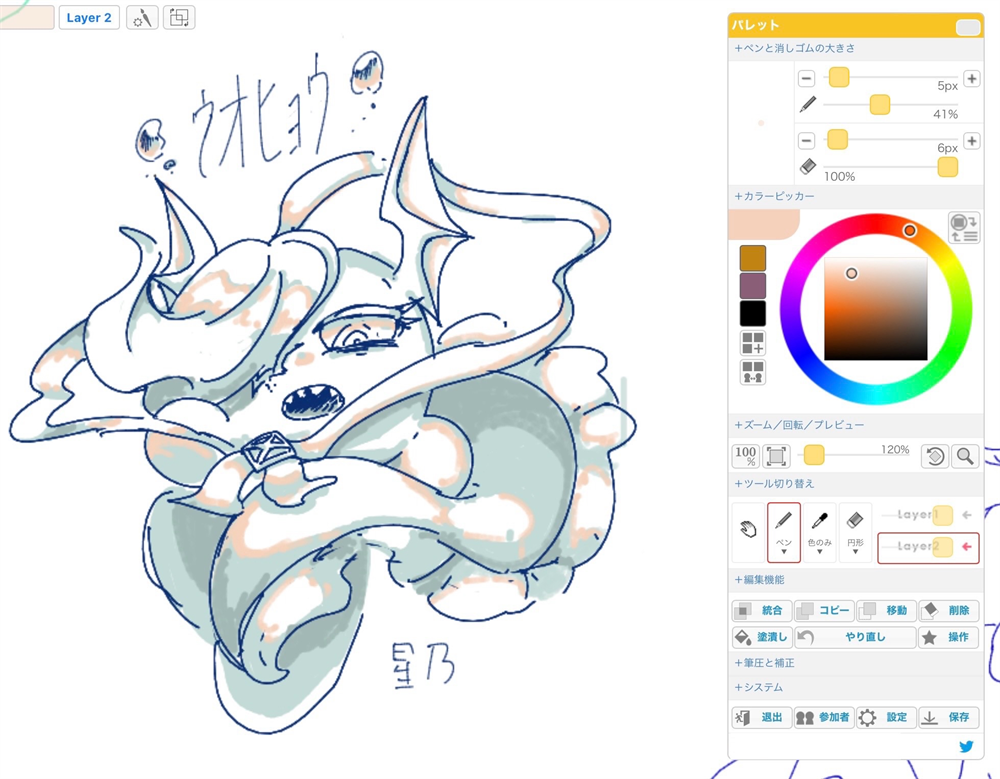This screenshot has height=779, width=1000.
Task: Select the hand pan tool
Action: coord(748,532)
